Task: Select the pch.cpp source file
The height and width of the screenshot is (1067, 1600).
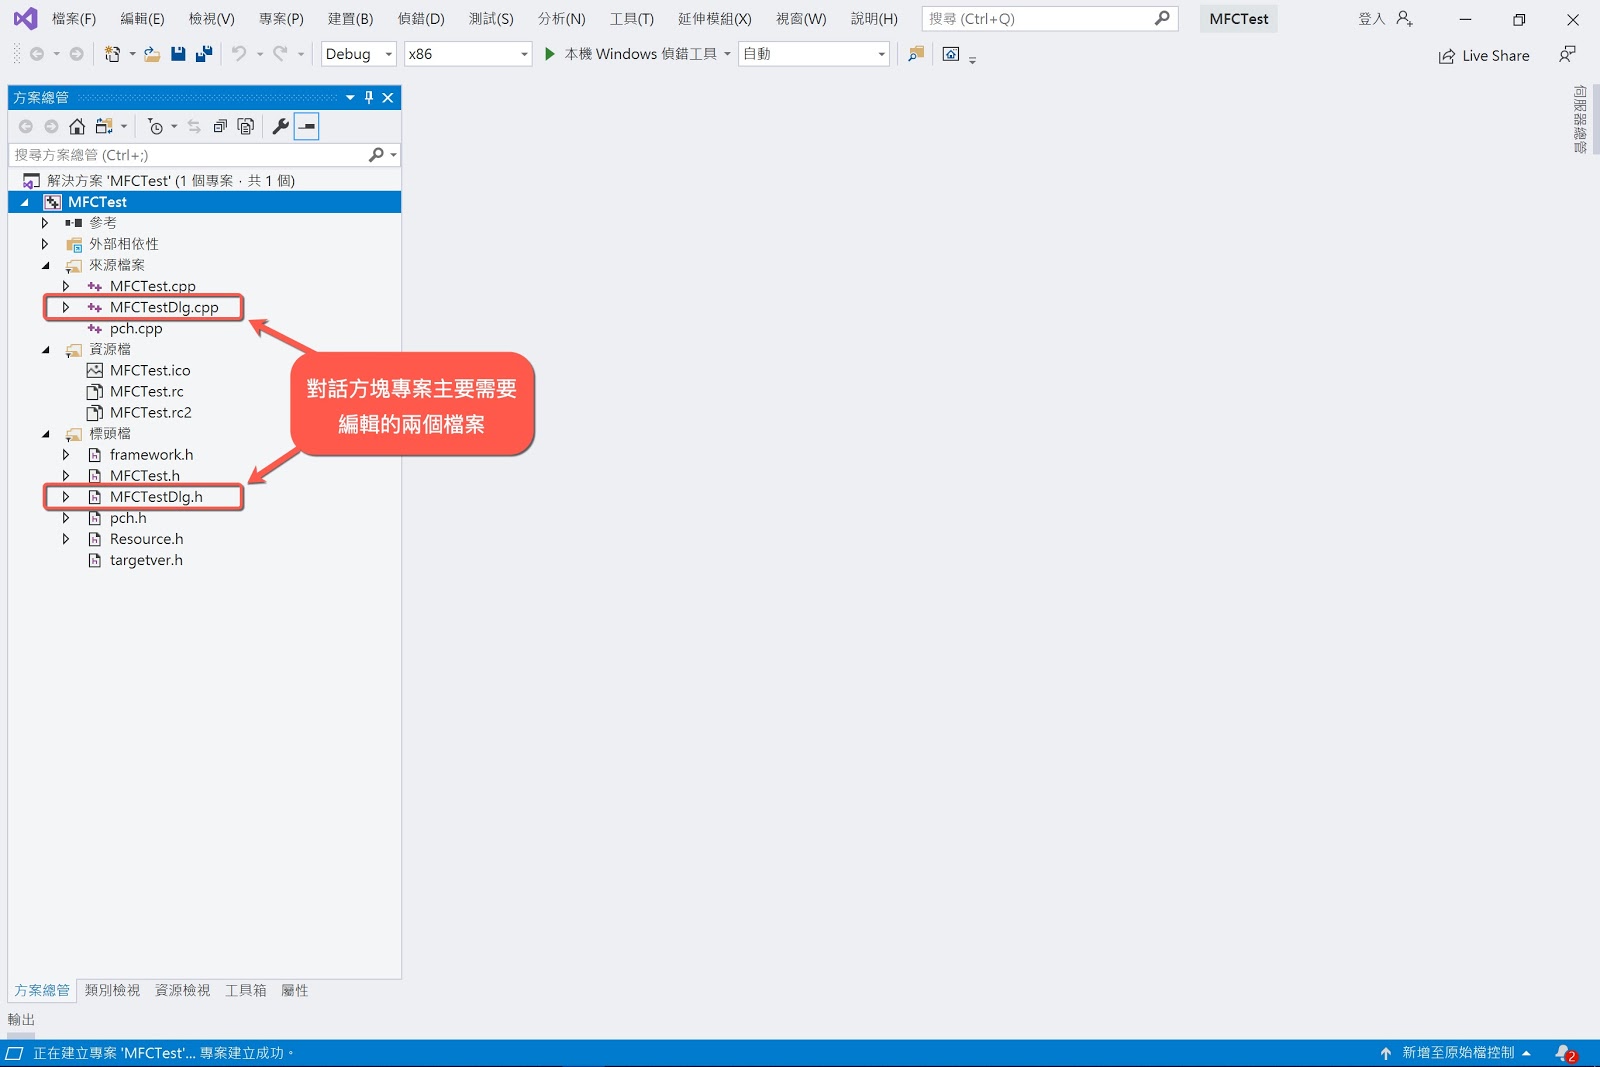Action: 136,328
